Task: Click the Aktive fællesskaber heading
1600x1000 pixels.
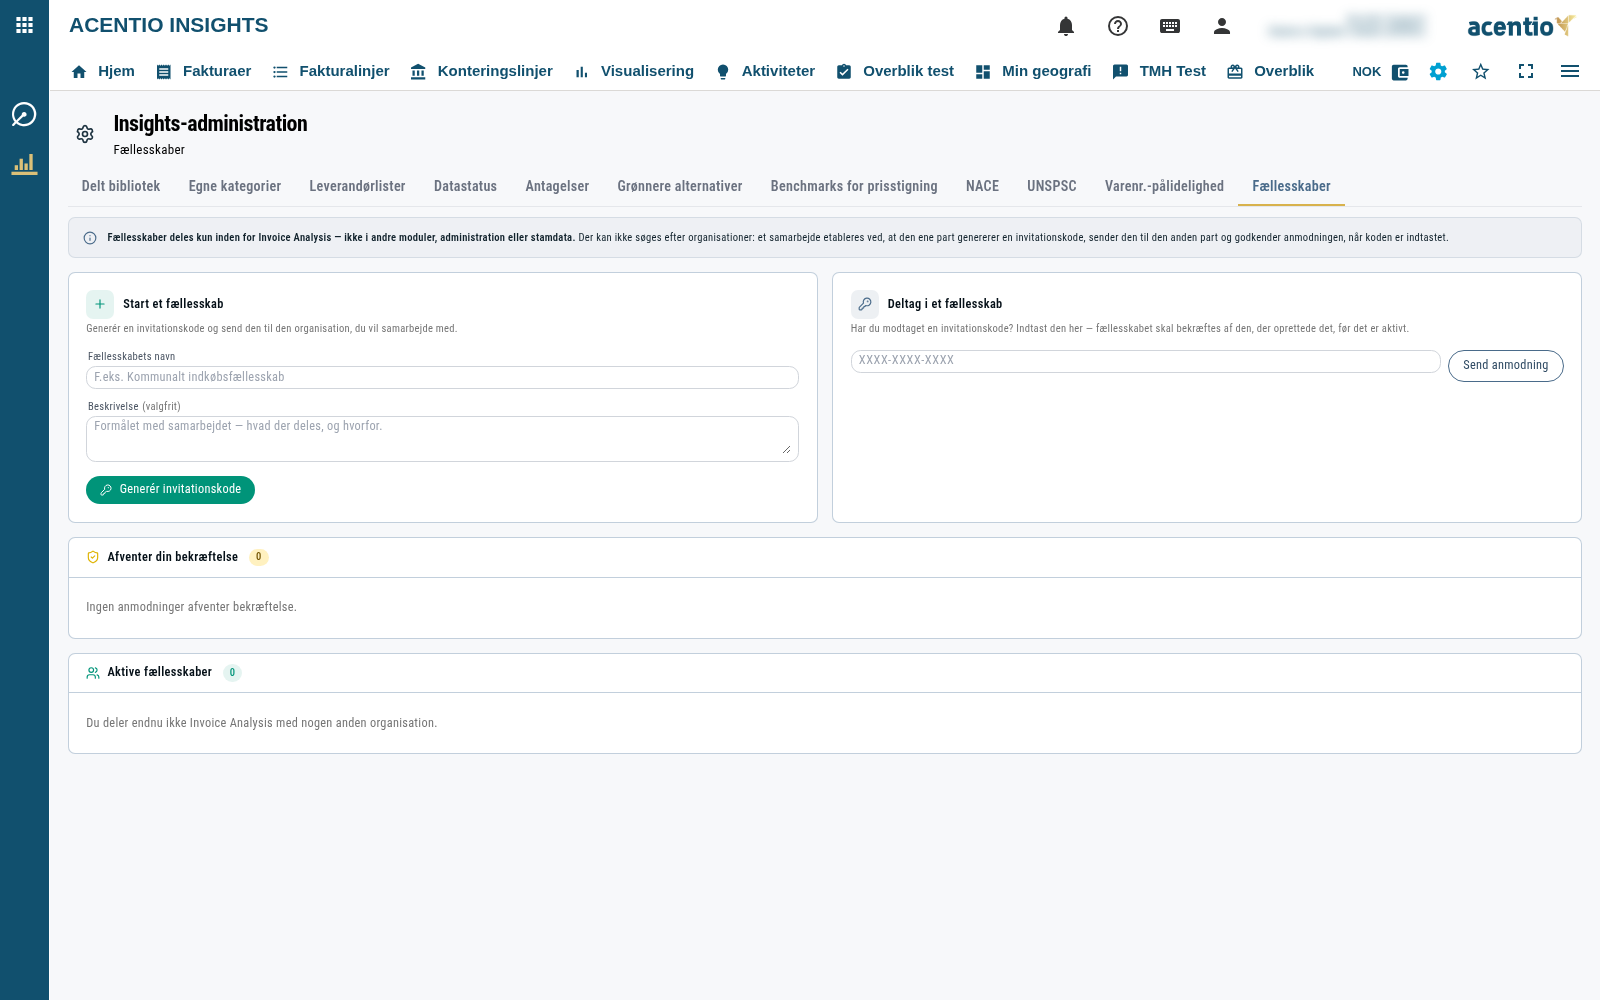Action: [x=160, y=672]
